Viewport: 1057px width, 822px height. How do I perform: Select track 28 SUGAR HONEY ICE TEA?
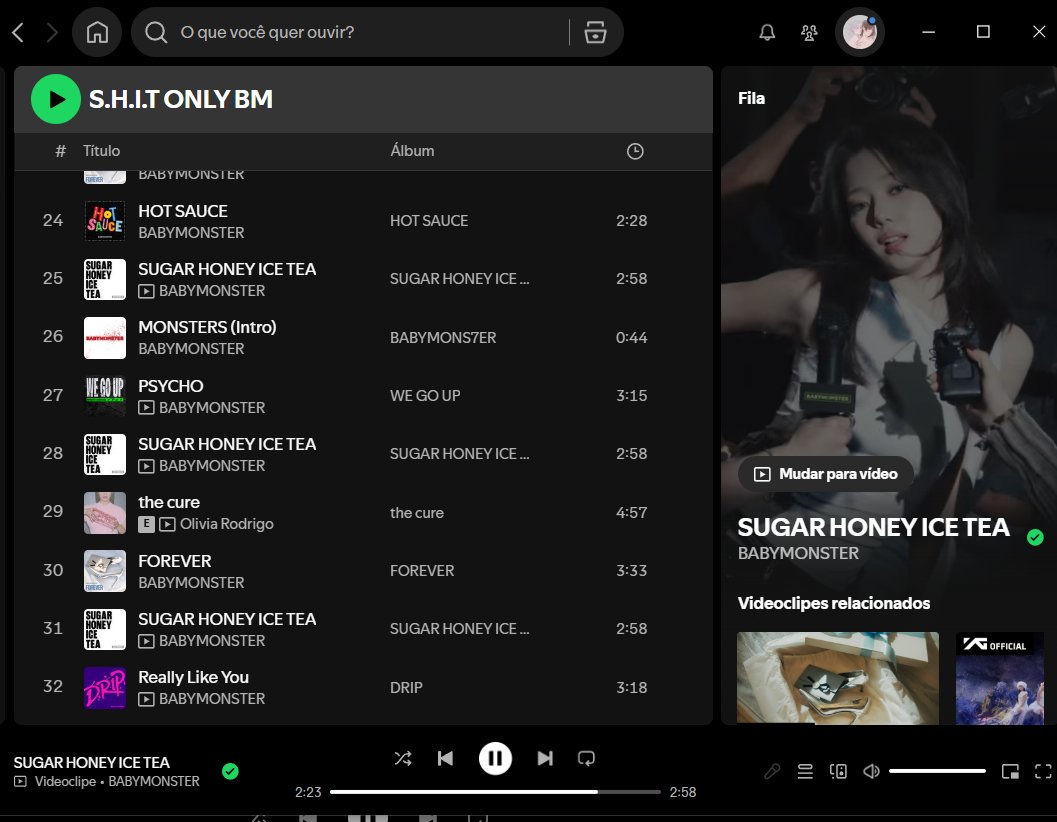pyautogui.click(x=363, y=454)
